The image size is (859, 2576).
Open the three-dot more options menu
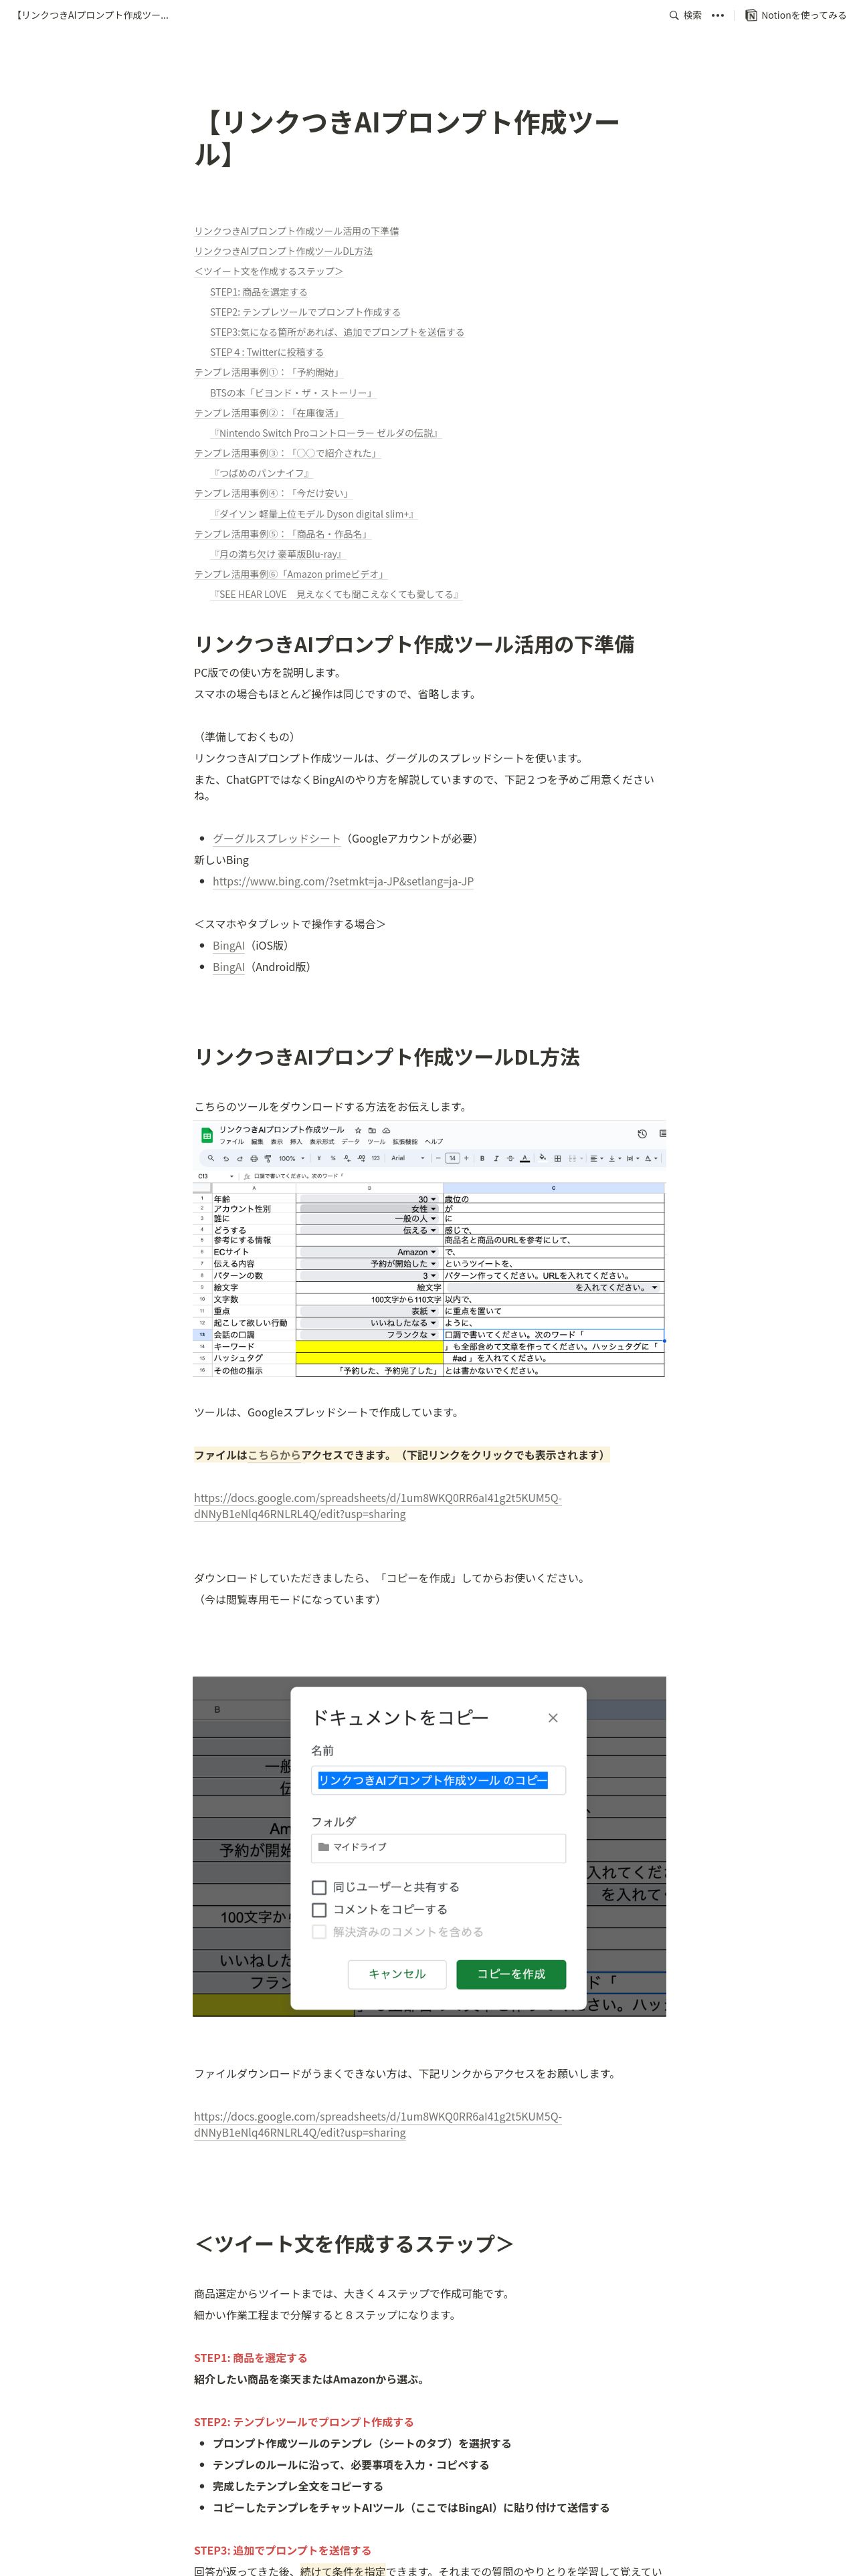(718, 15)
